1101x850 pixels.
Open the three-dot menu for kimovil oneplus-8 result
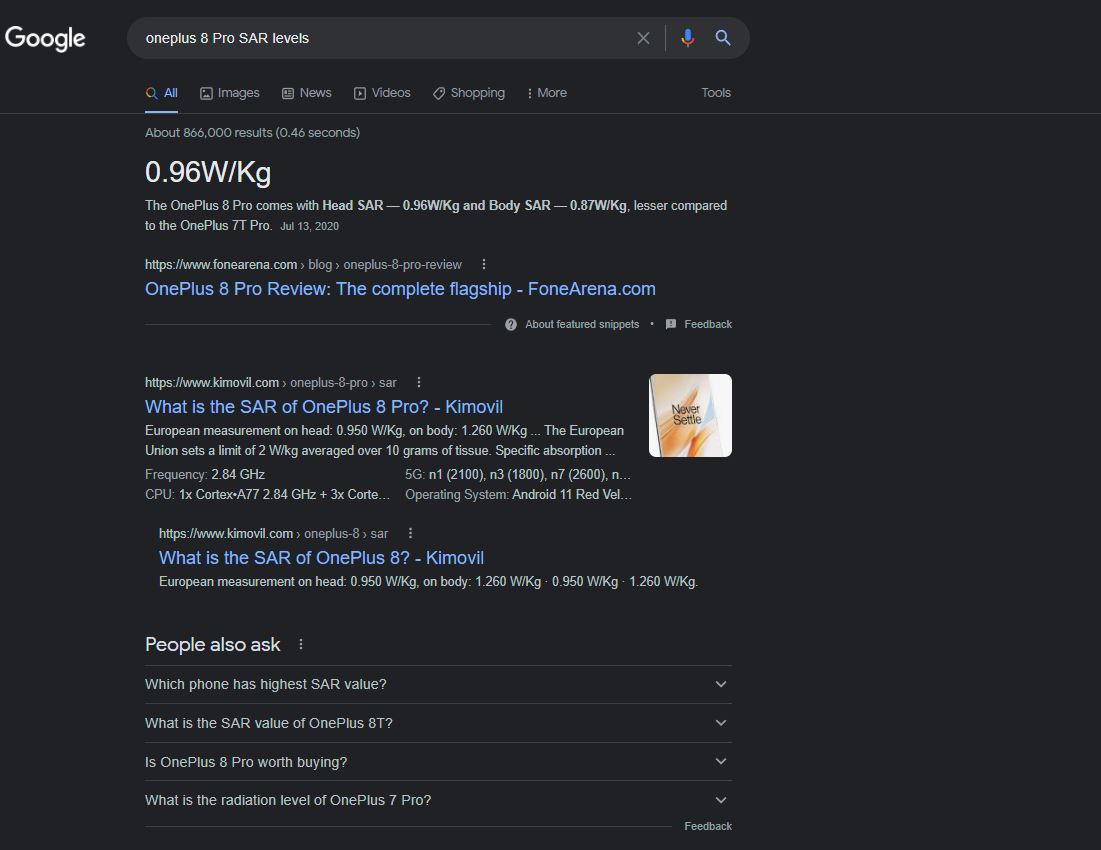411,533
